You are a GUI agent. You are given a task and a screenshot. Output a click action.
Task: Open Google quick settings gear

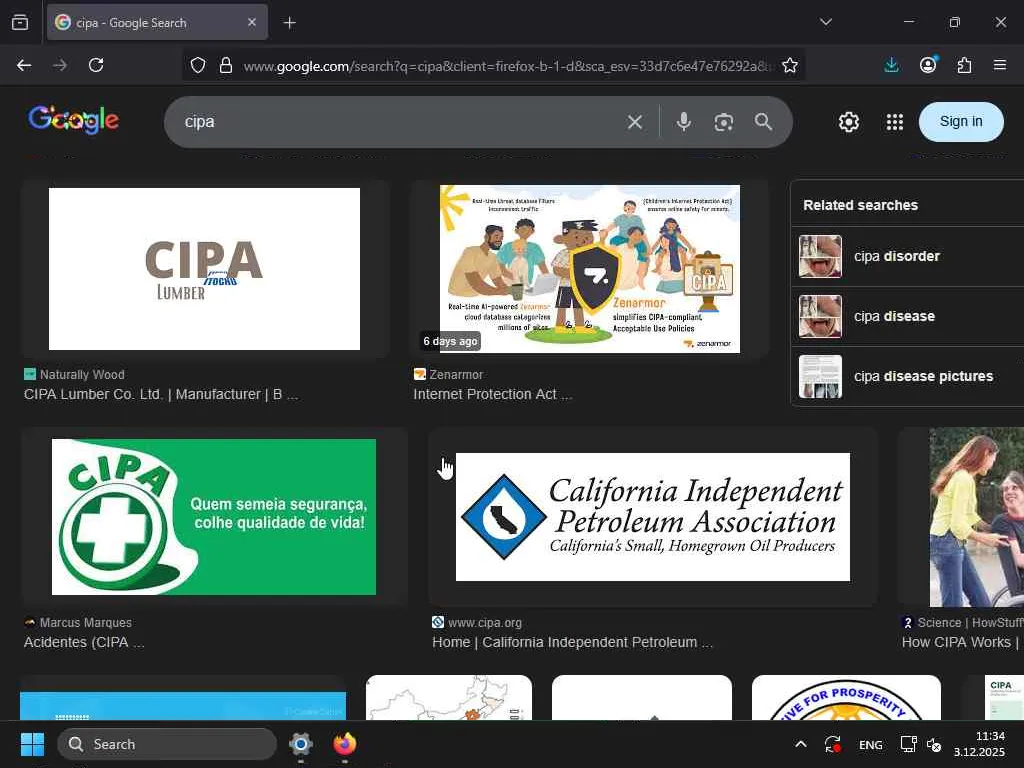848,122
